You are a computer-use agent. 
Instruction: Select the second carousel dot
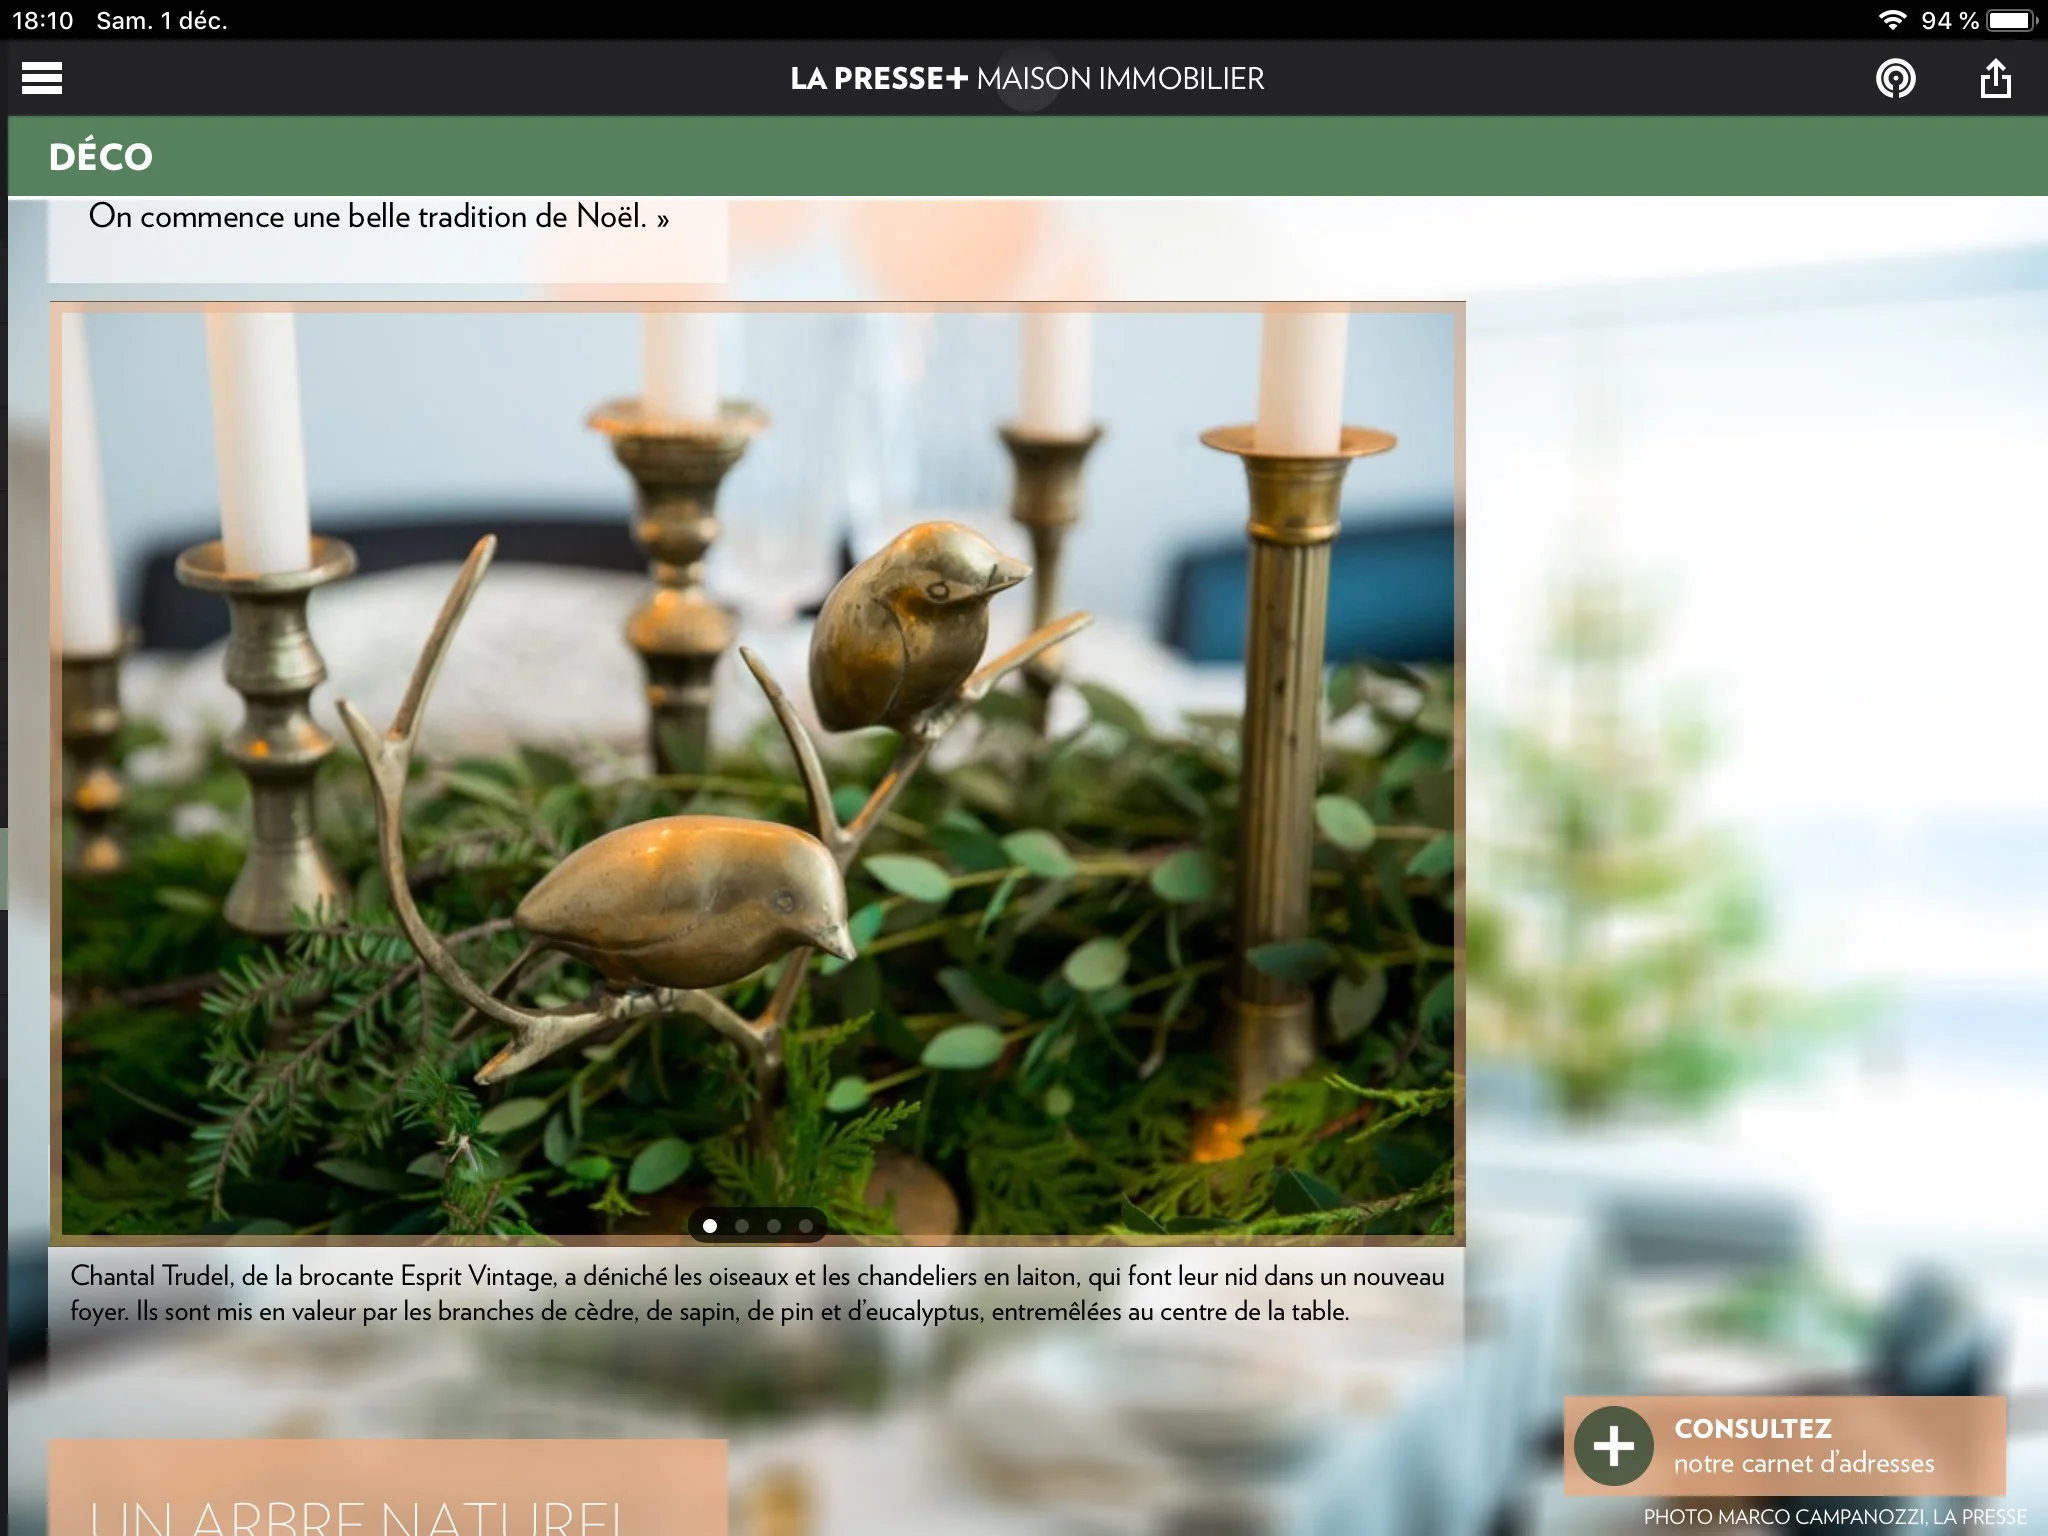(x=742, y=1226)
